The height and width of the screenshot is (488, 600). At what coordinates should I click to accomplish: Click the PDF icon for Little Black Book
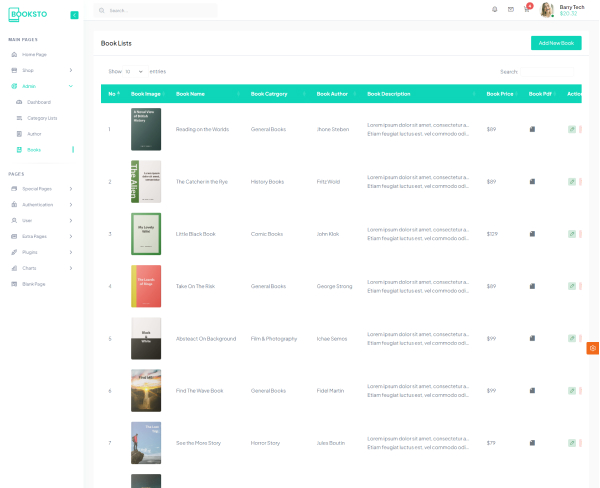[533, 234]
